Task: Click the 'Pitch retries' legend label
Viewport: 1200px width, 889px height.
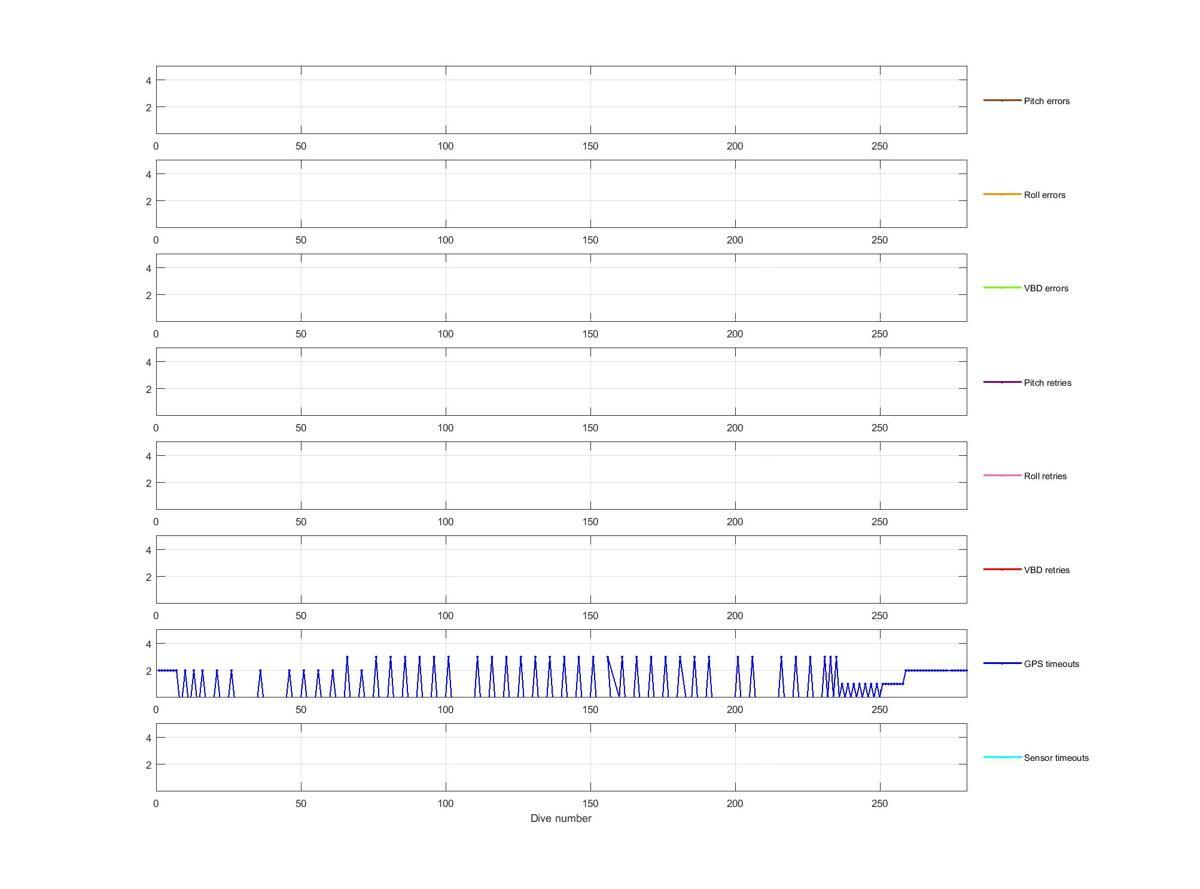Action: (x=1047, y=383)
